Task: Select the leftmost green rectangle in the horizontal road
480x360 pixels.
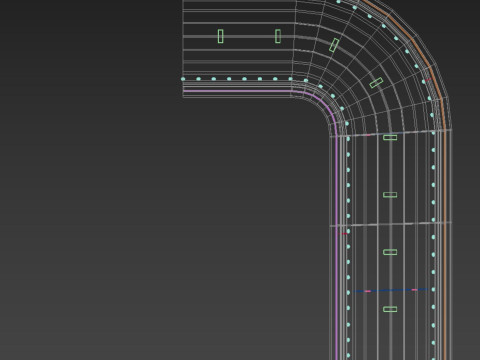Action: [x=220, y=36]
